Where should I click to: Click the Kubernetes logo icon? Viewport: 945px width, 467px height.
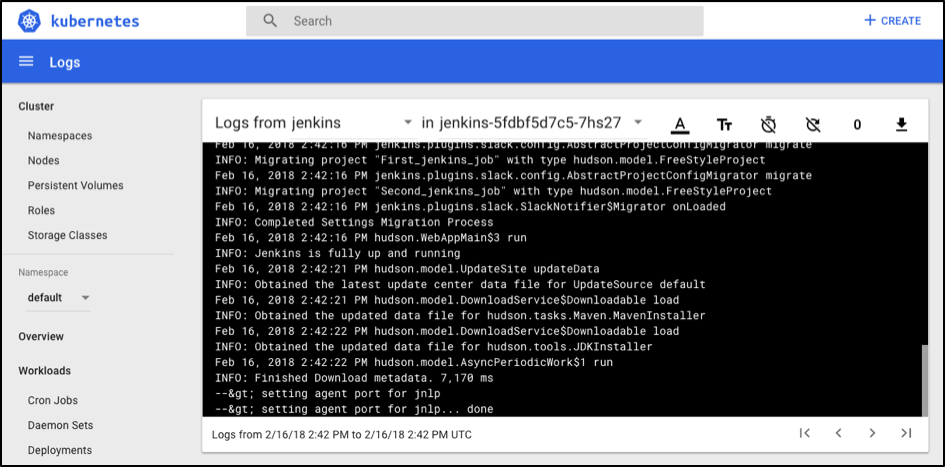(28, 21)
